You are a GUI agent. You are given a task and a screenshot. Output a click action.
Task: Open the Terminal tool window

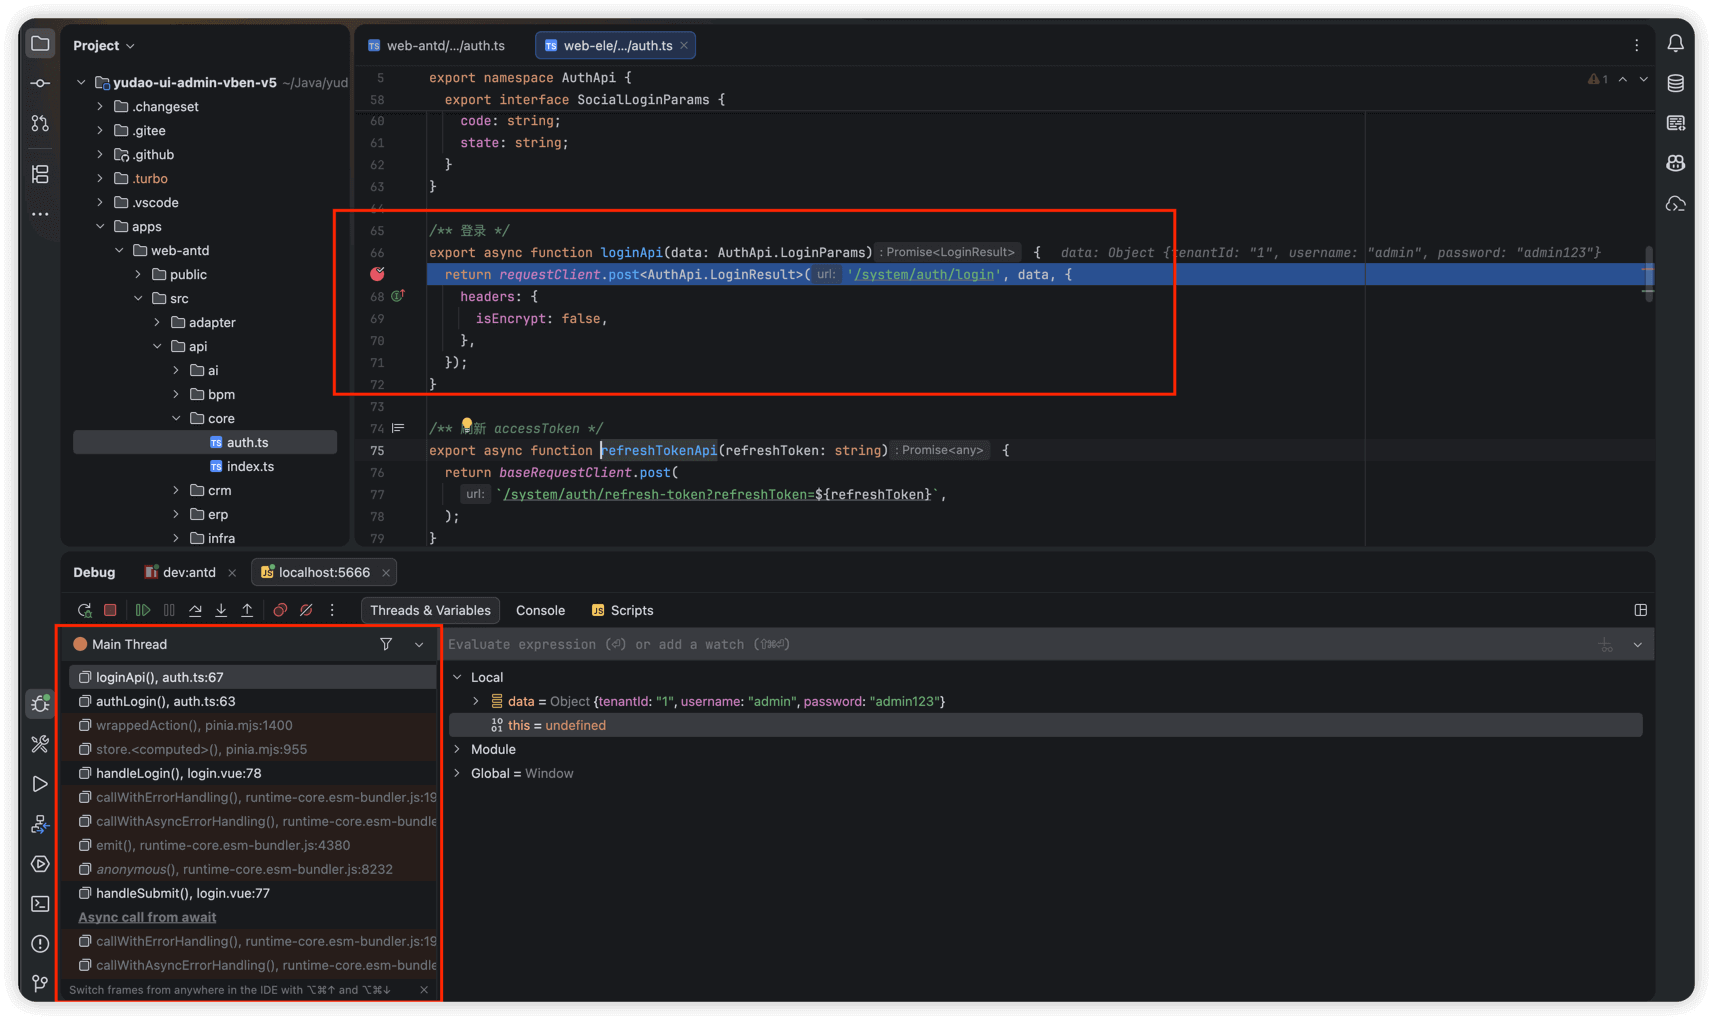(x=40, y=904)
